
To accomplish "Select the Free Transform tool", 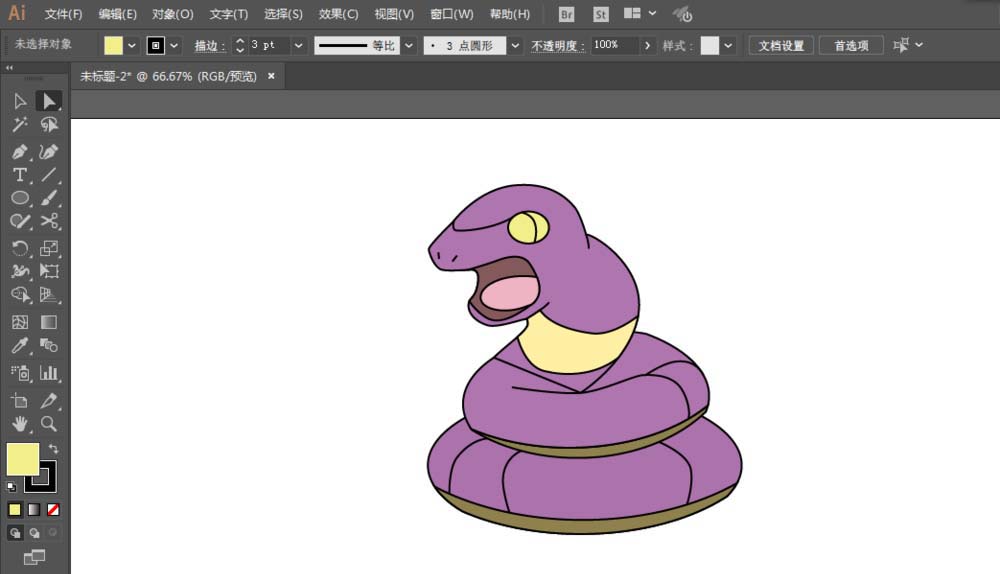I will tap(48, 271).
